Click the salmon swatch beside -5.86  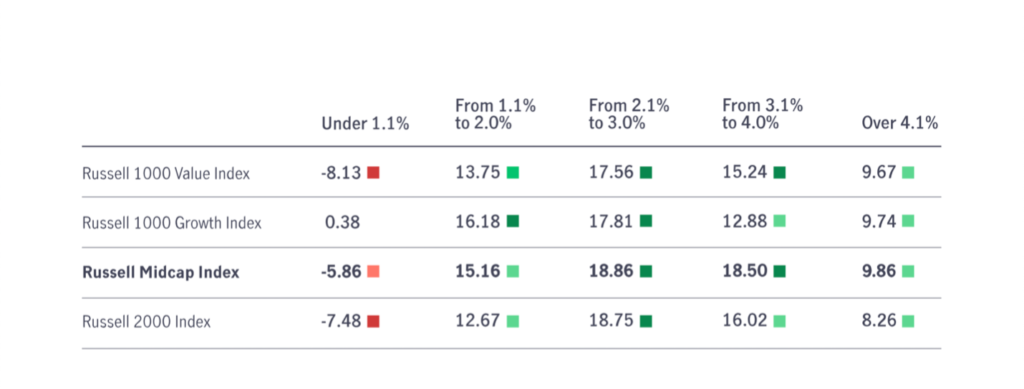click(x=373, y=272)
